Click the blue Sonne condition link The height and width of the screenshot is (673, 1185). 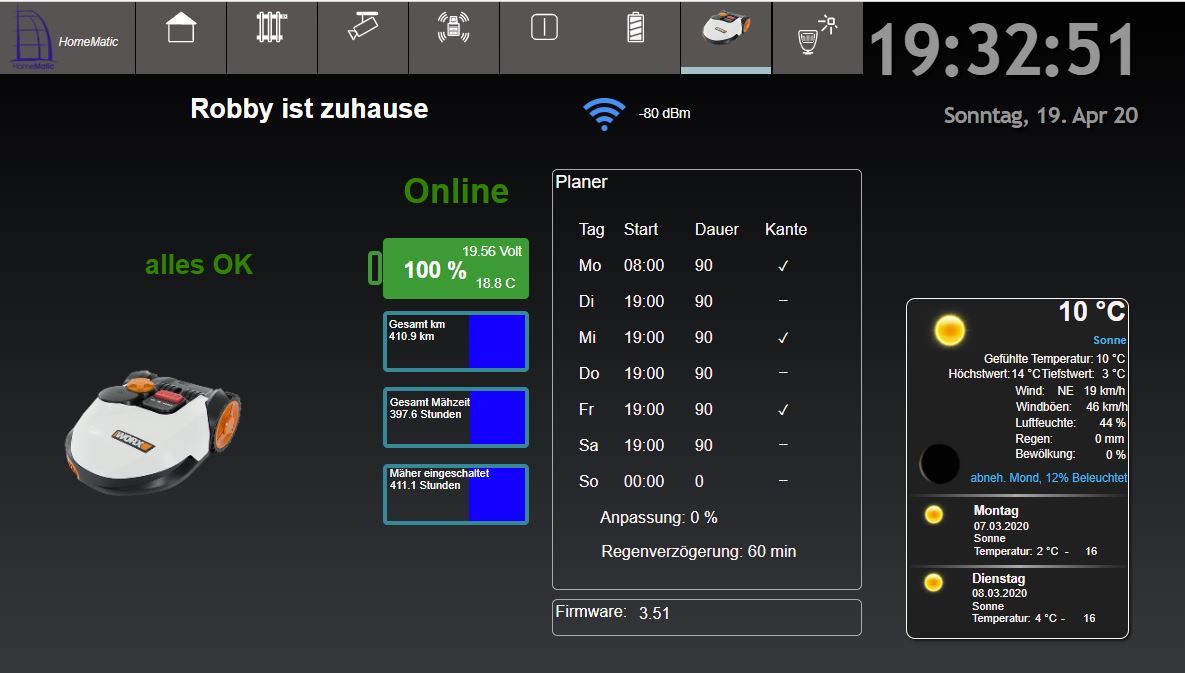pos(1109,341)
